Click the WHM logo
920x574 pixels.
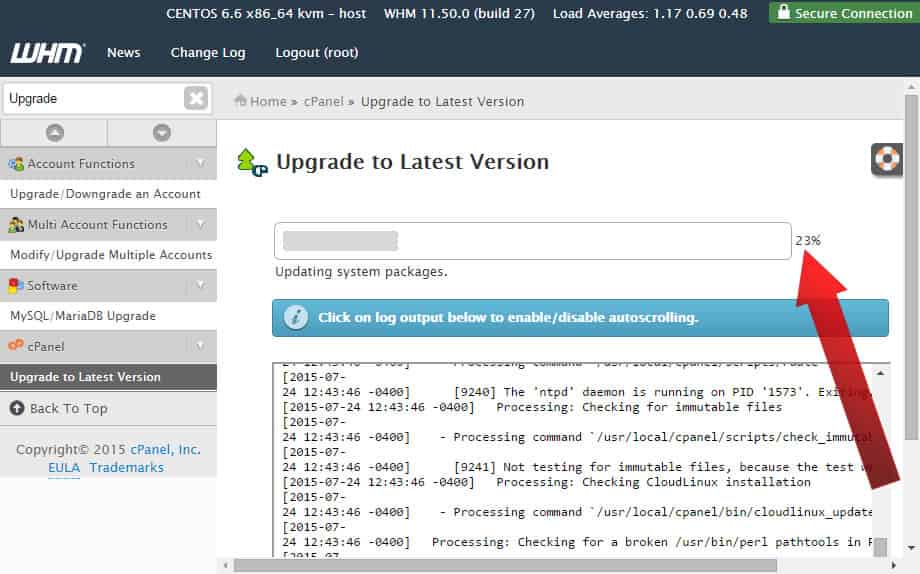point(47,53)
